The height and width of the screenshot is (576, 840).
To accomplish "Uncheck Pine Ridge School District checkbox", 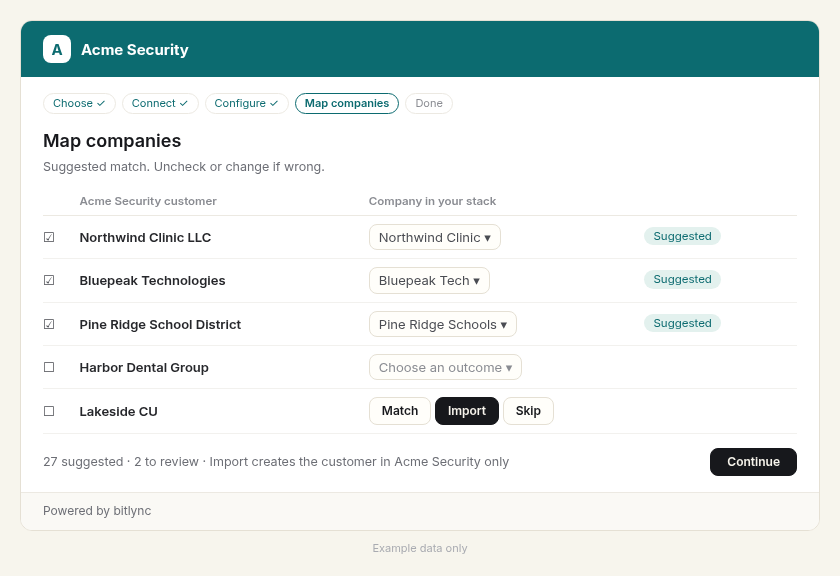I will click(x=49, y=324).
